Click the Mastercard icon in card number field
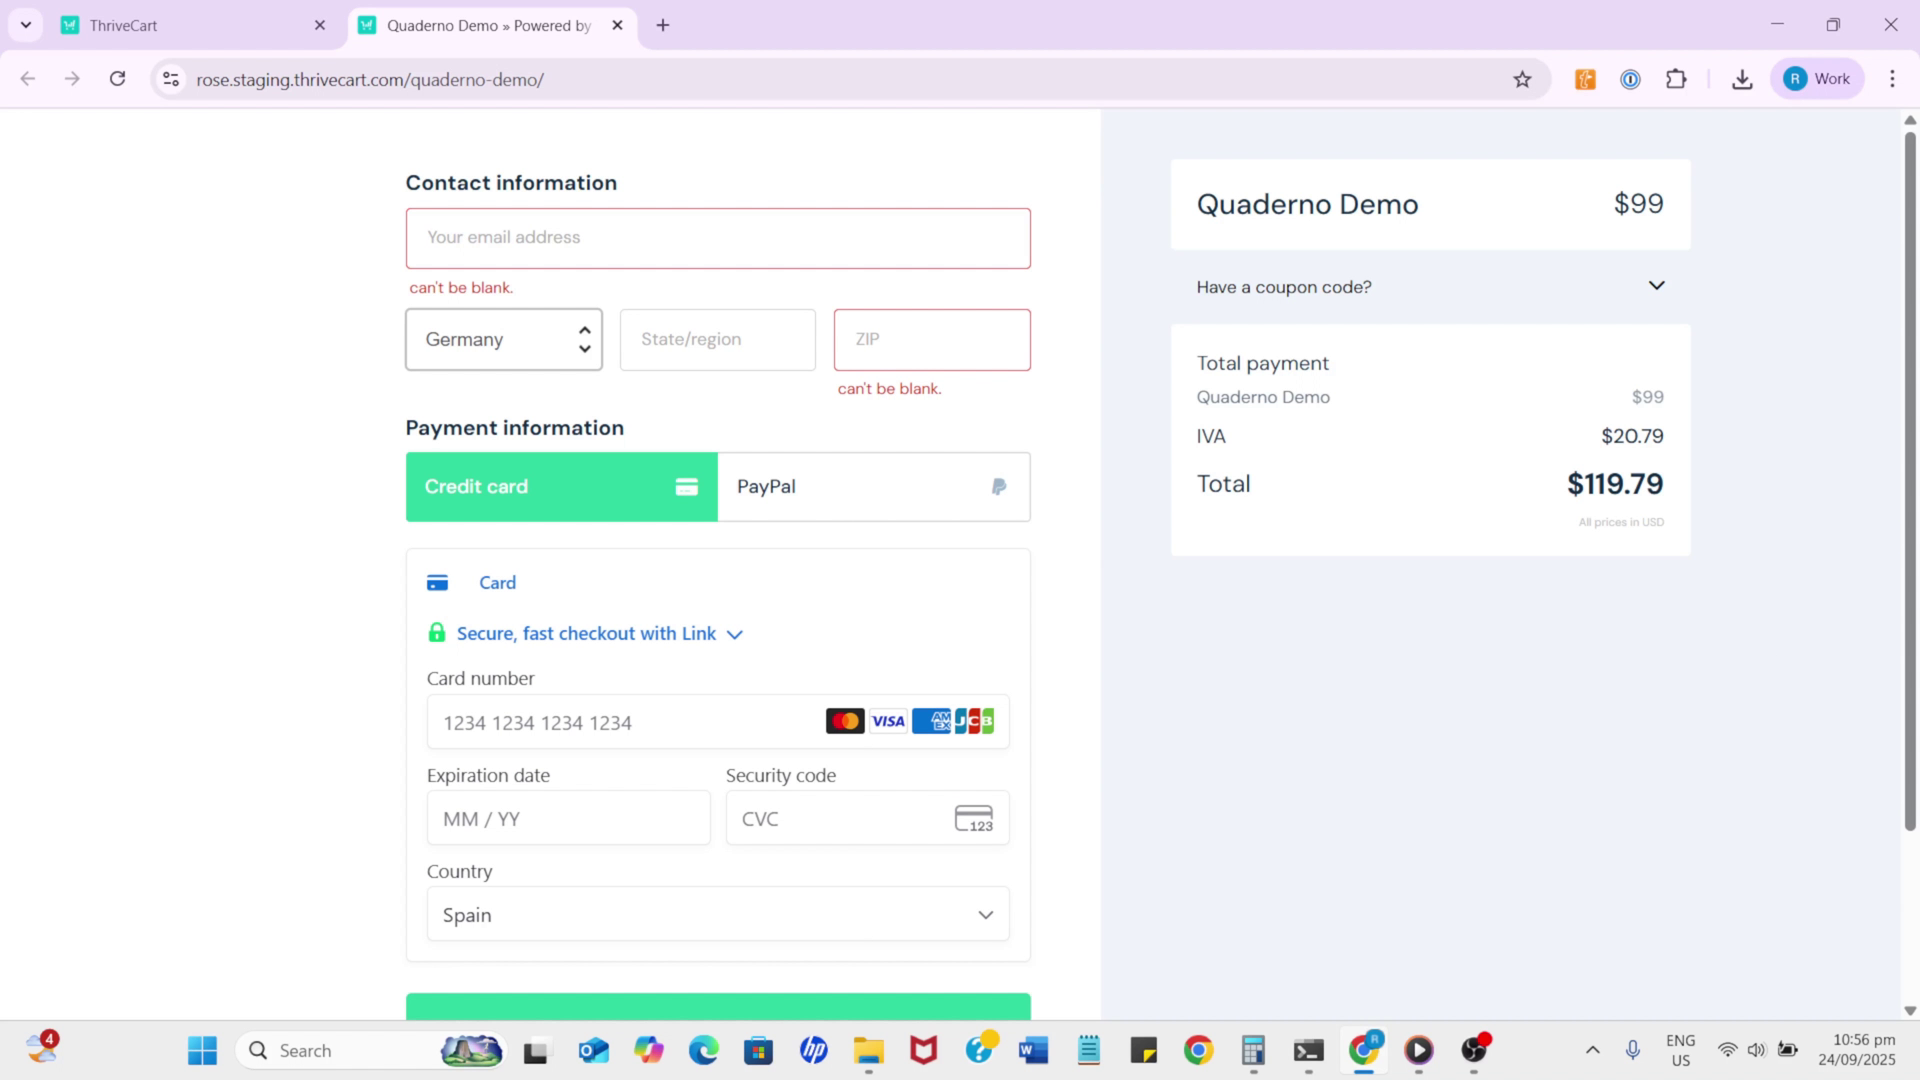1920x1080 pixels. (x=845, y=721)
